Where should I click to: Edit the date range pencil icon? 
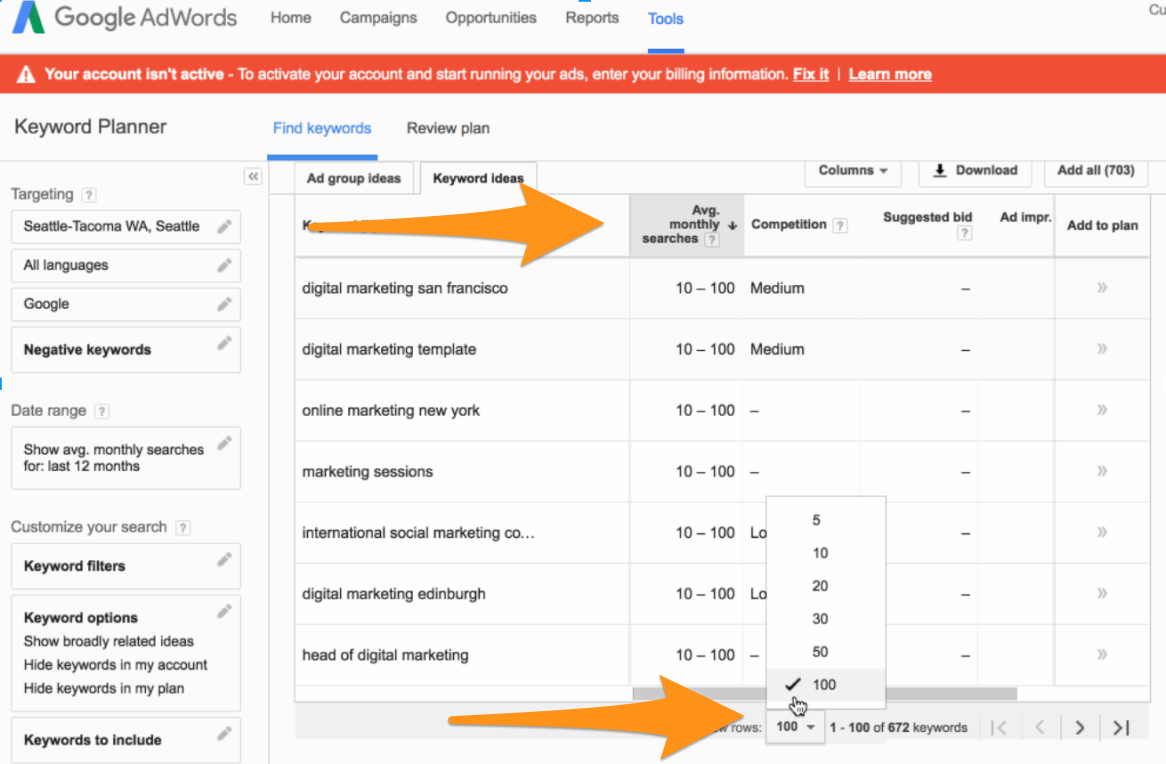click(x=224, y=444)
